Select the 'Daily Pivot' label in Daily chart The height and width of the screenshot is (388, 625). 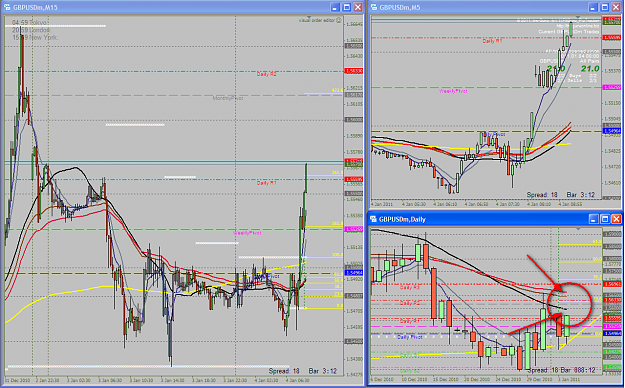(410, 337)
